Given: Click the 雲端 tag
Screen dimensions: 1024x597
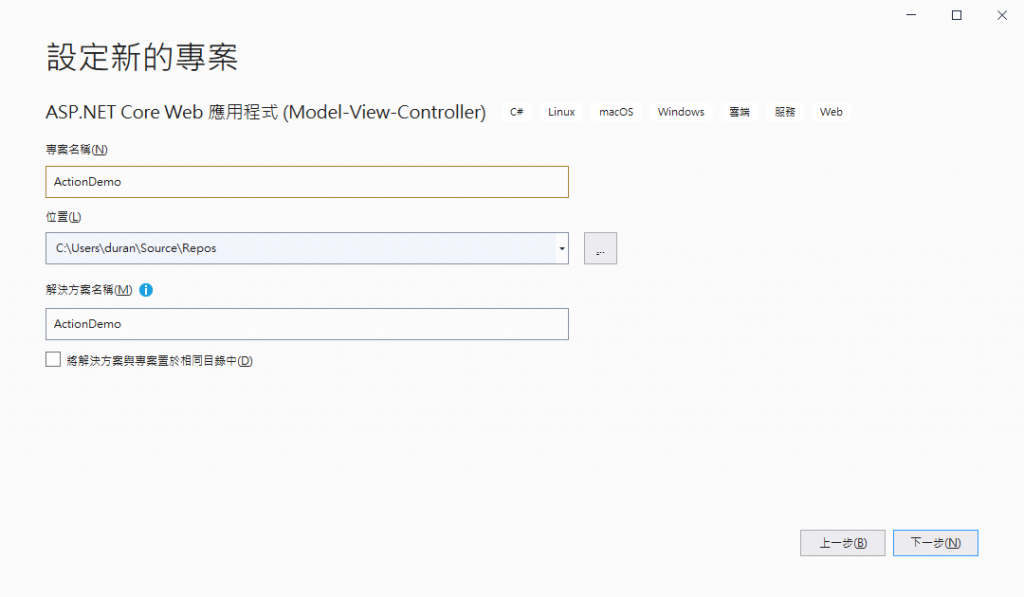Looking at the screenshot, I should pyautogui.click(x=739, y=112).
